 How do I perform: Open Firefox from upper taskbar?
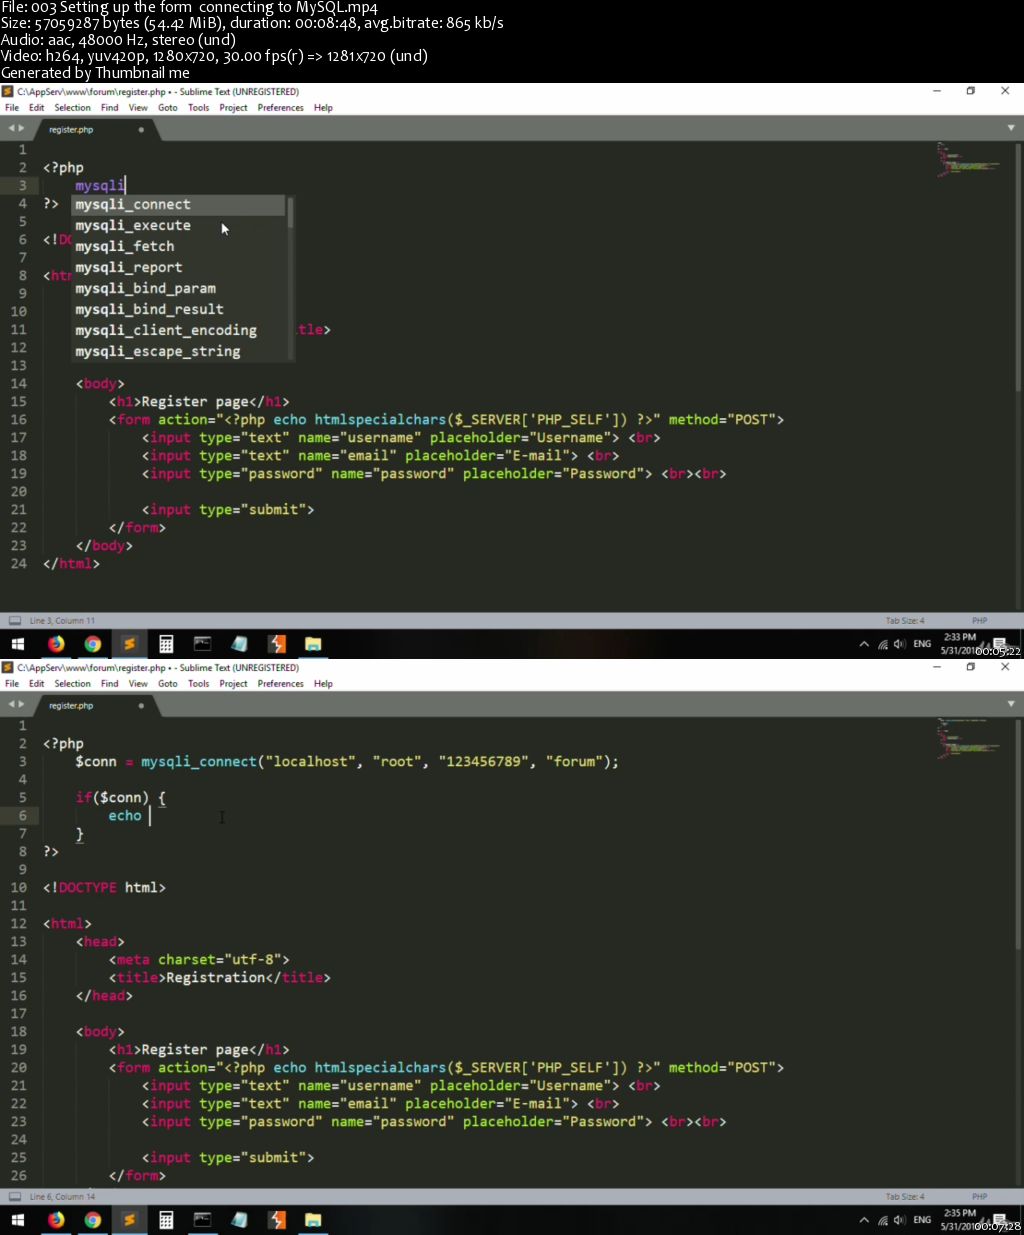56,644
